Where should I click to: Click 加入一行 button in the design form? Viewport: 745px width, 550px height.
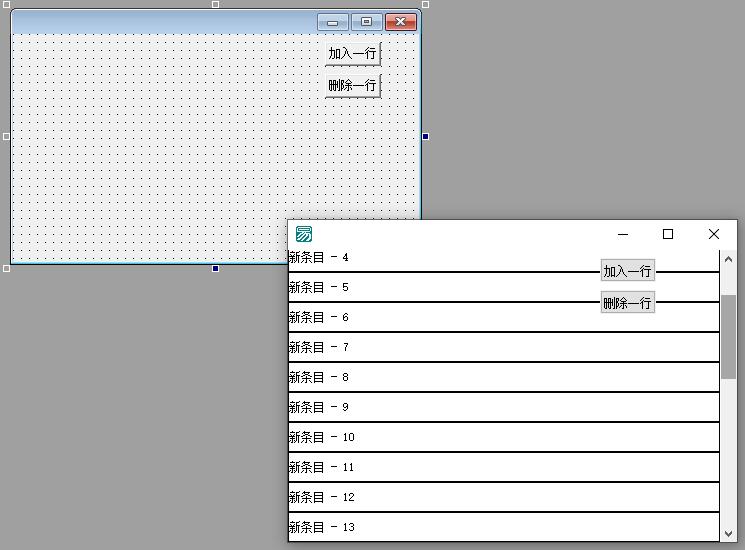(353, 53)
